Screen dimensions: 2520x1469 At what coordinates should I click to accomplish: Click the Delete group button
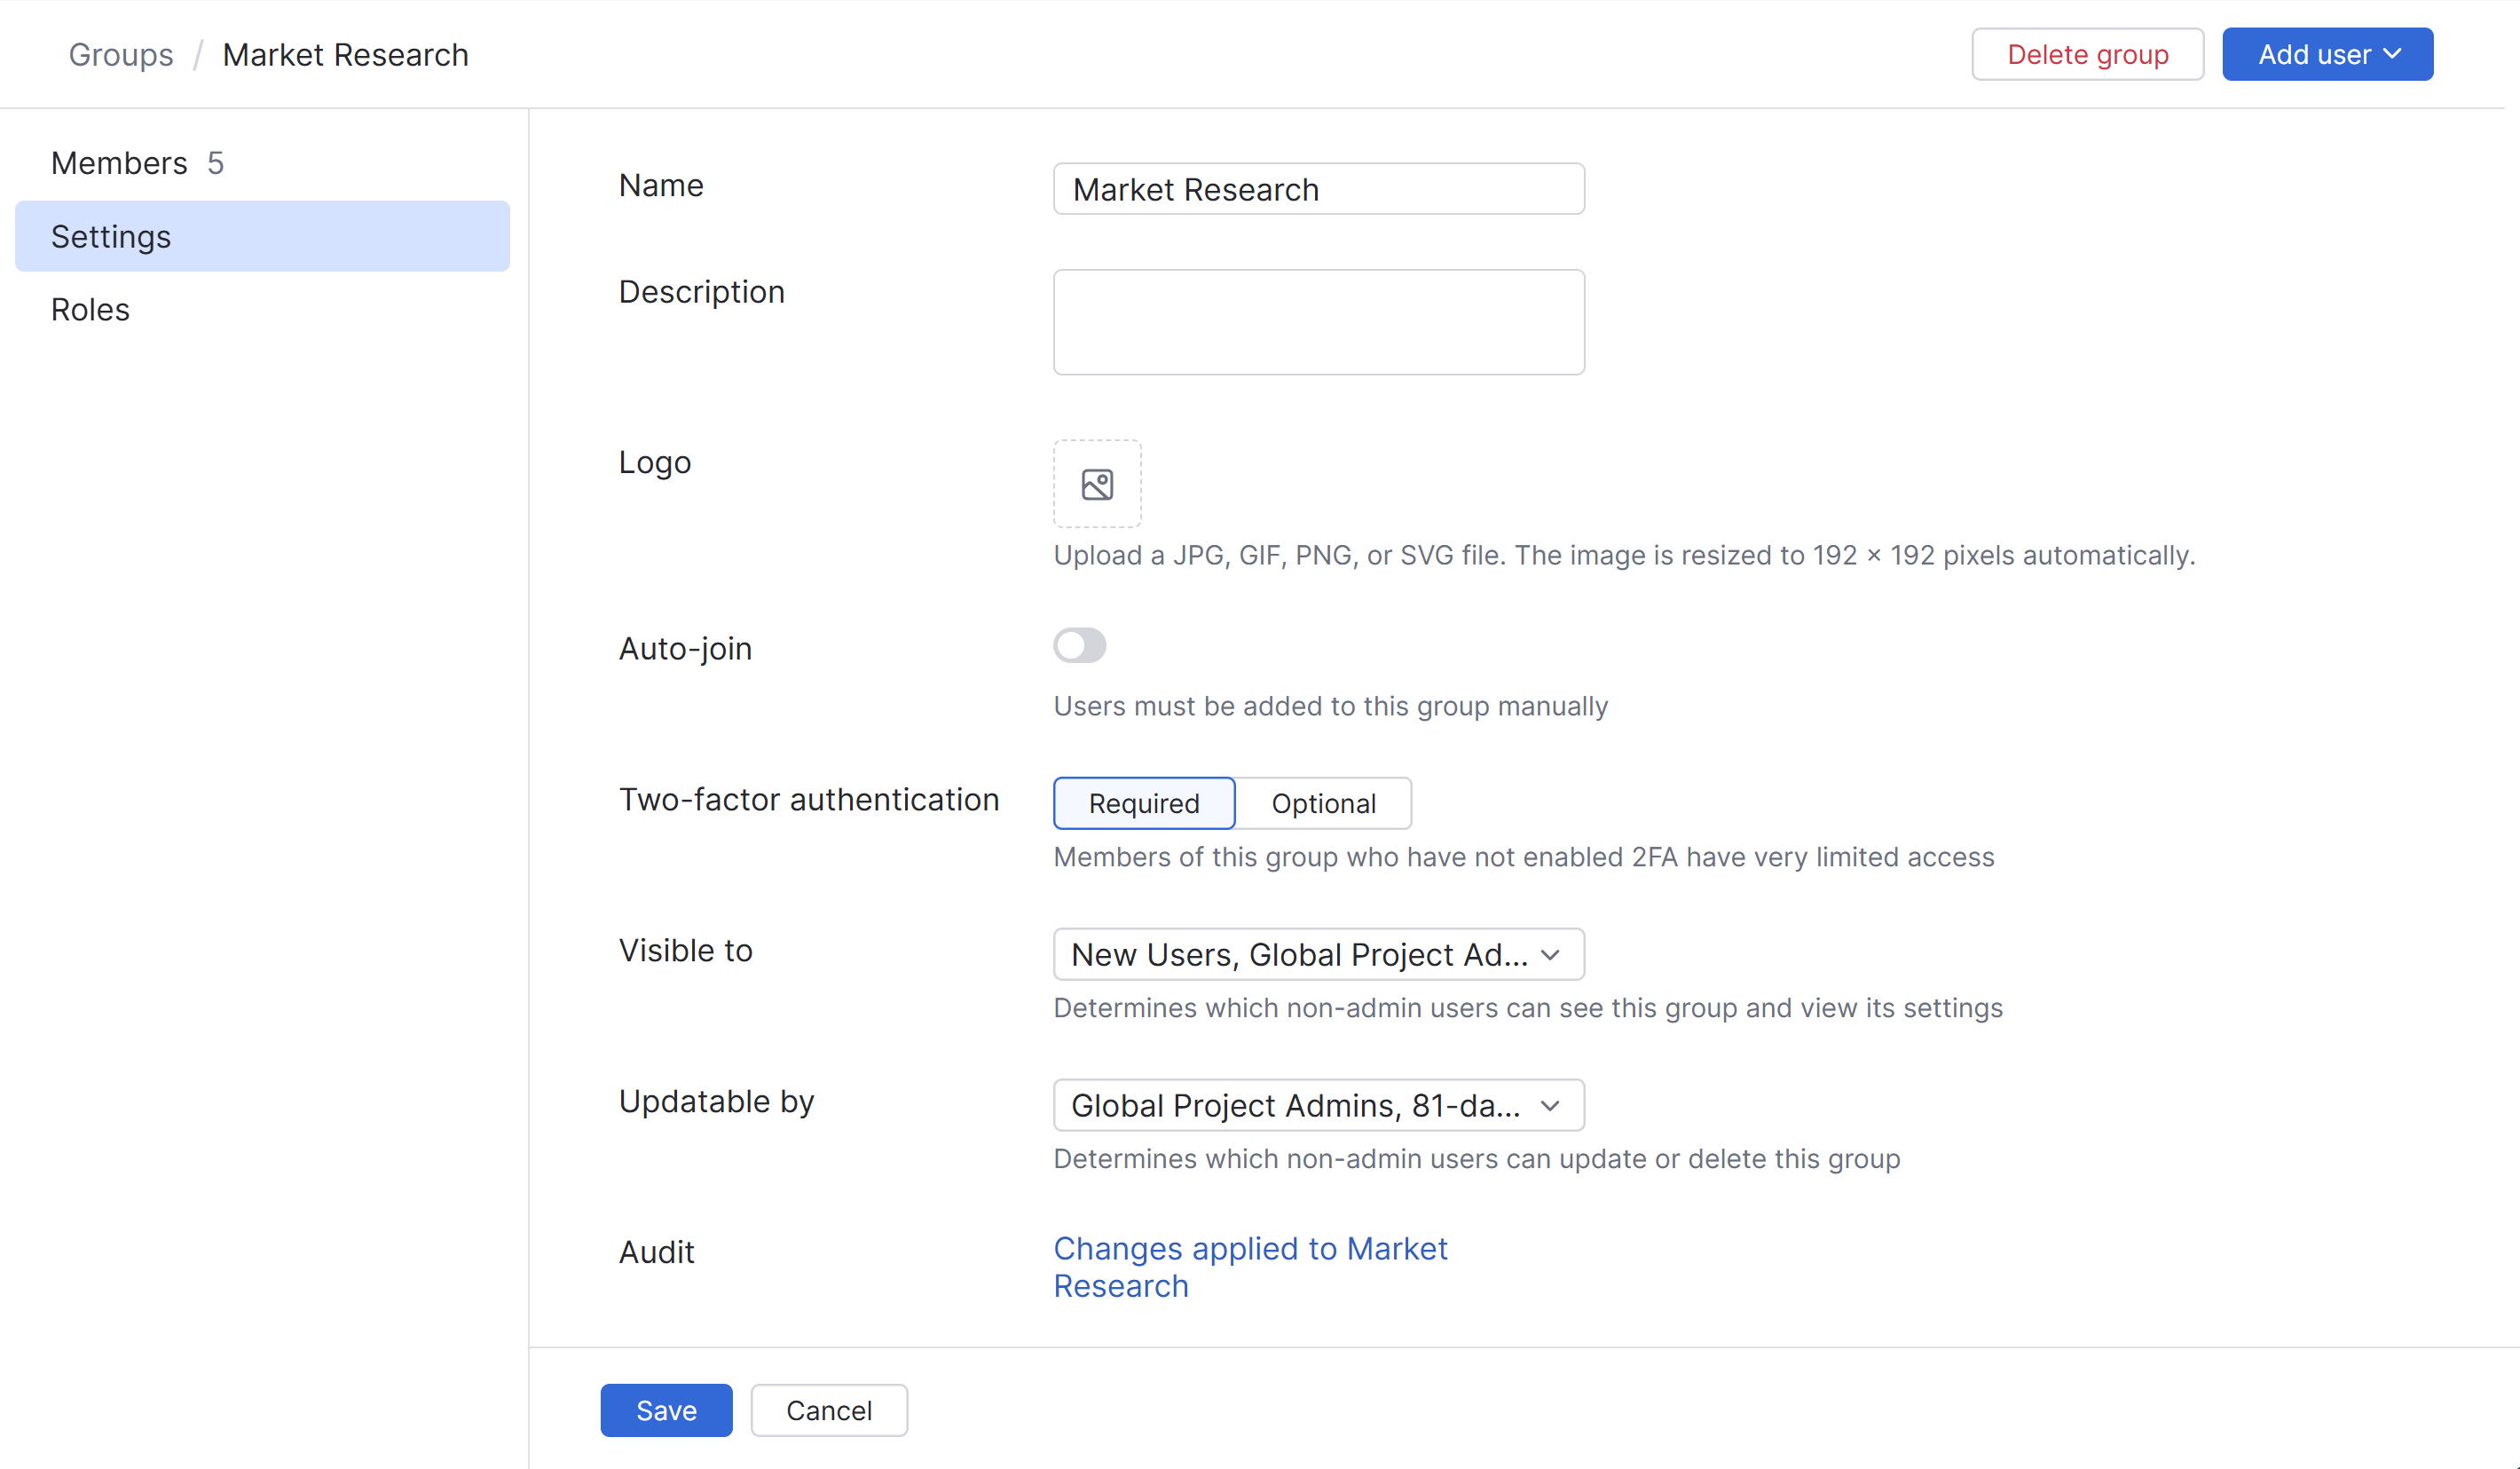point(2087,54)
